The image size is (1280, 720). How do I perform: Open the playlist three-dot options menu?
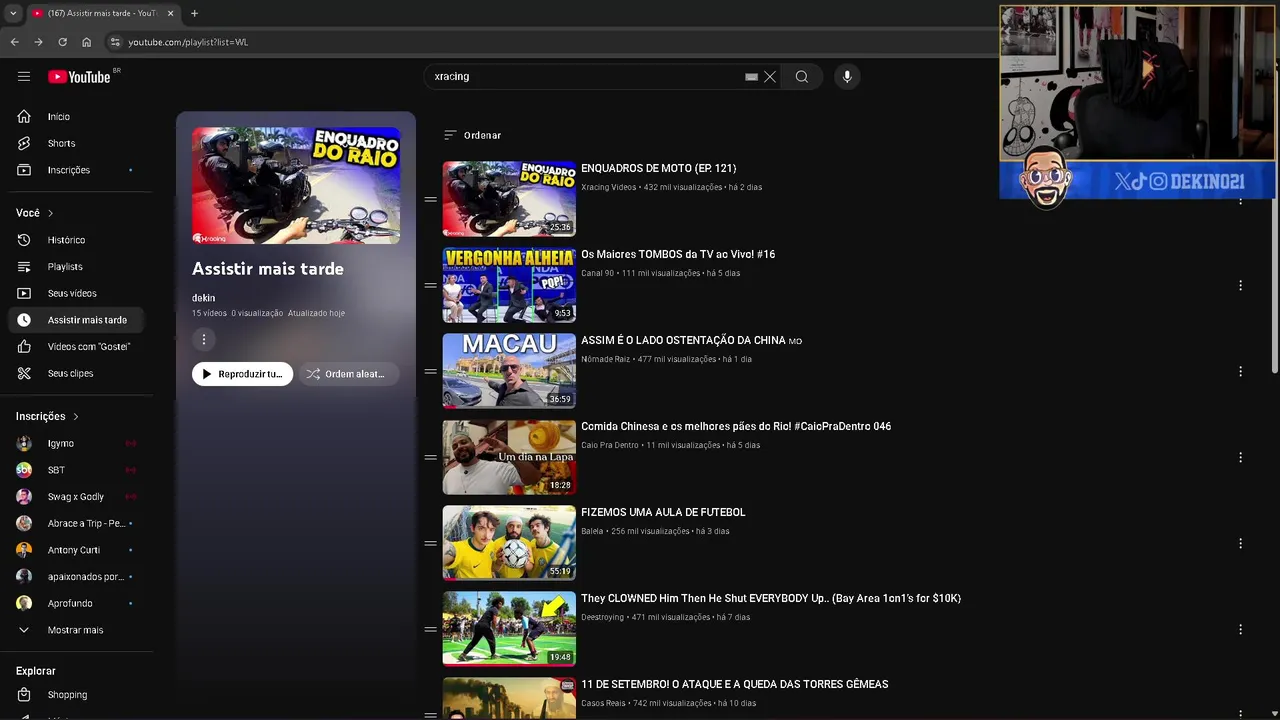[x=204, y=340]
